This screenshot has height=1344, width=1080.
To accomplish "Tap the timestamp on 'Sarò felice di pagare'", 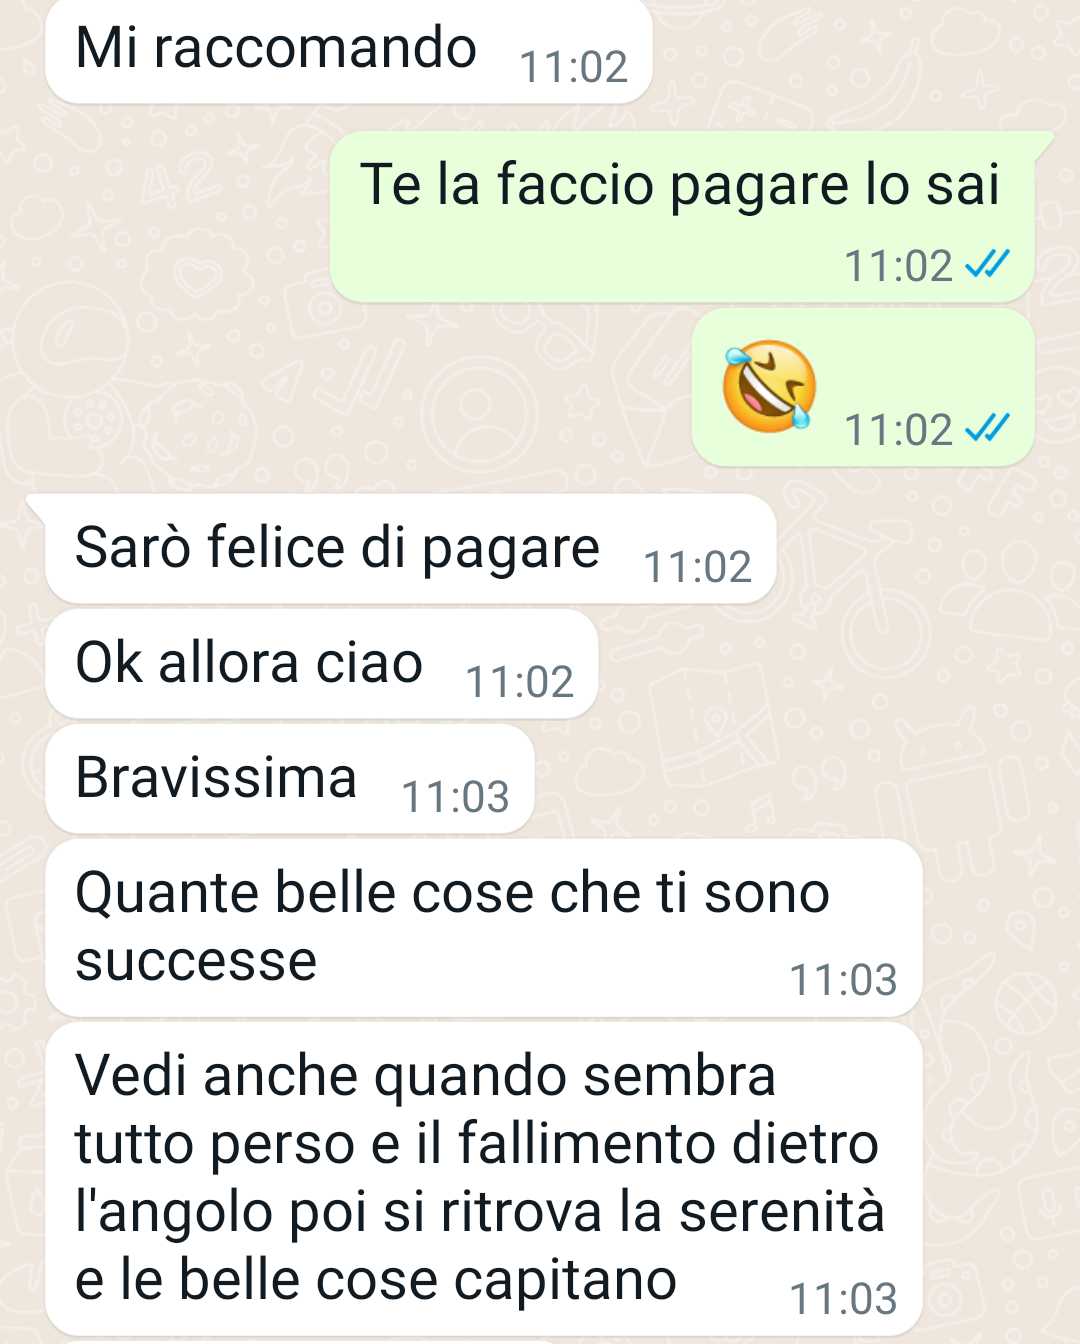I will coord(698,567).
